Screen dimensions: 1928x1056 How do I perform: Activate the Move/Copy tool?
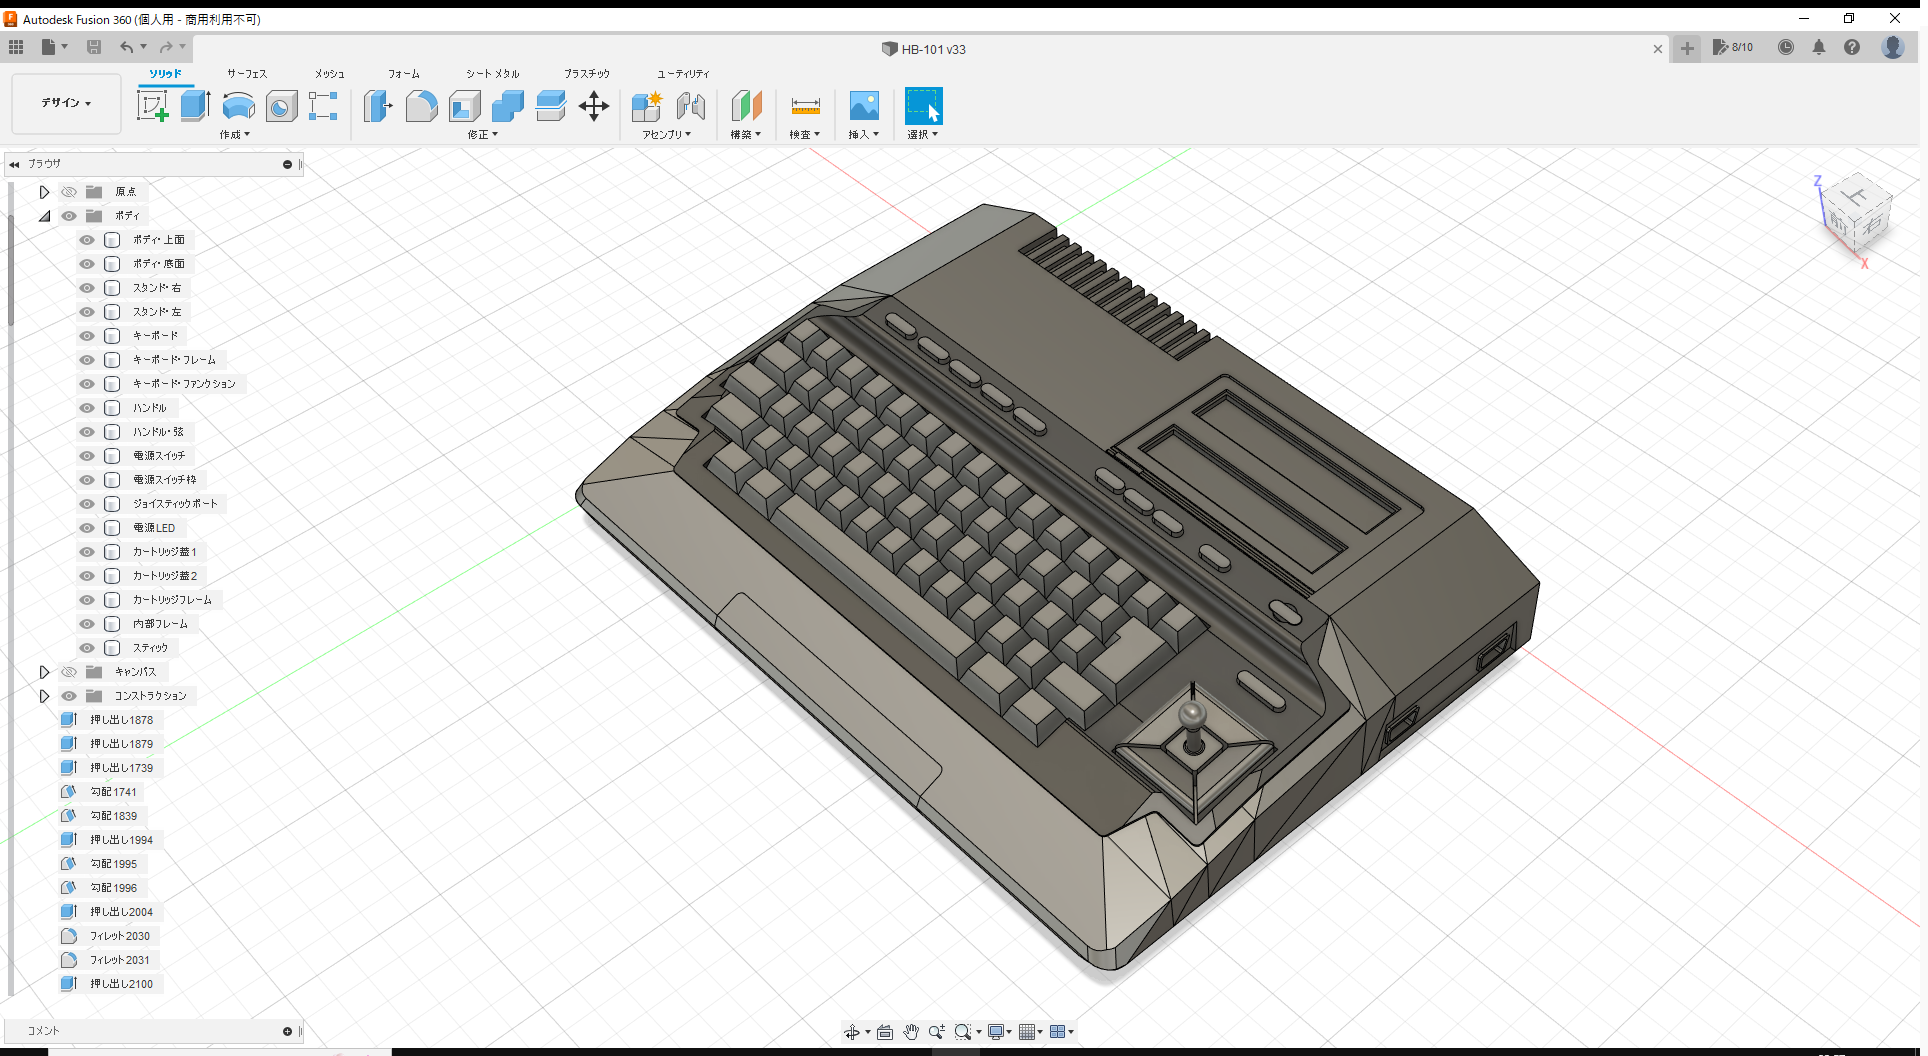coord(593,106)
